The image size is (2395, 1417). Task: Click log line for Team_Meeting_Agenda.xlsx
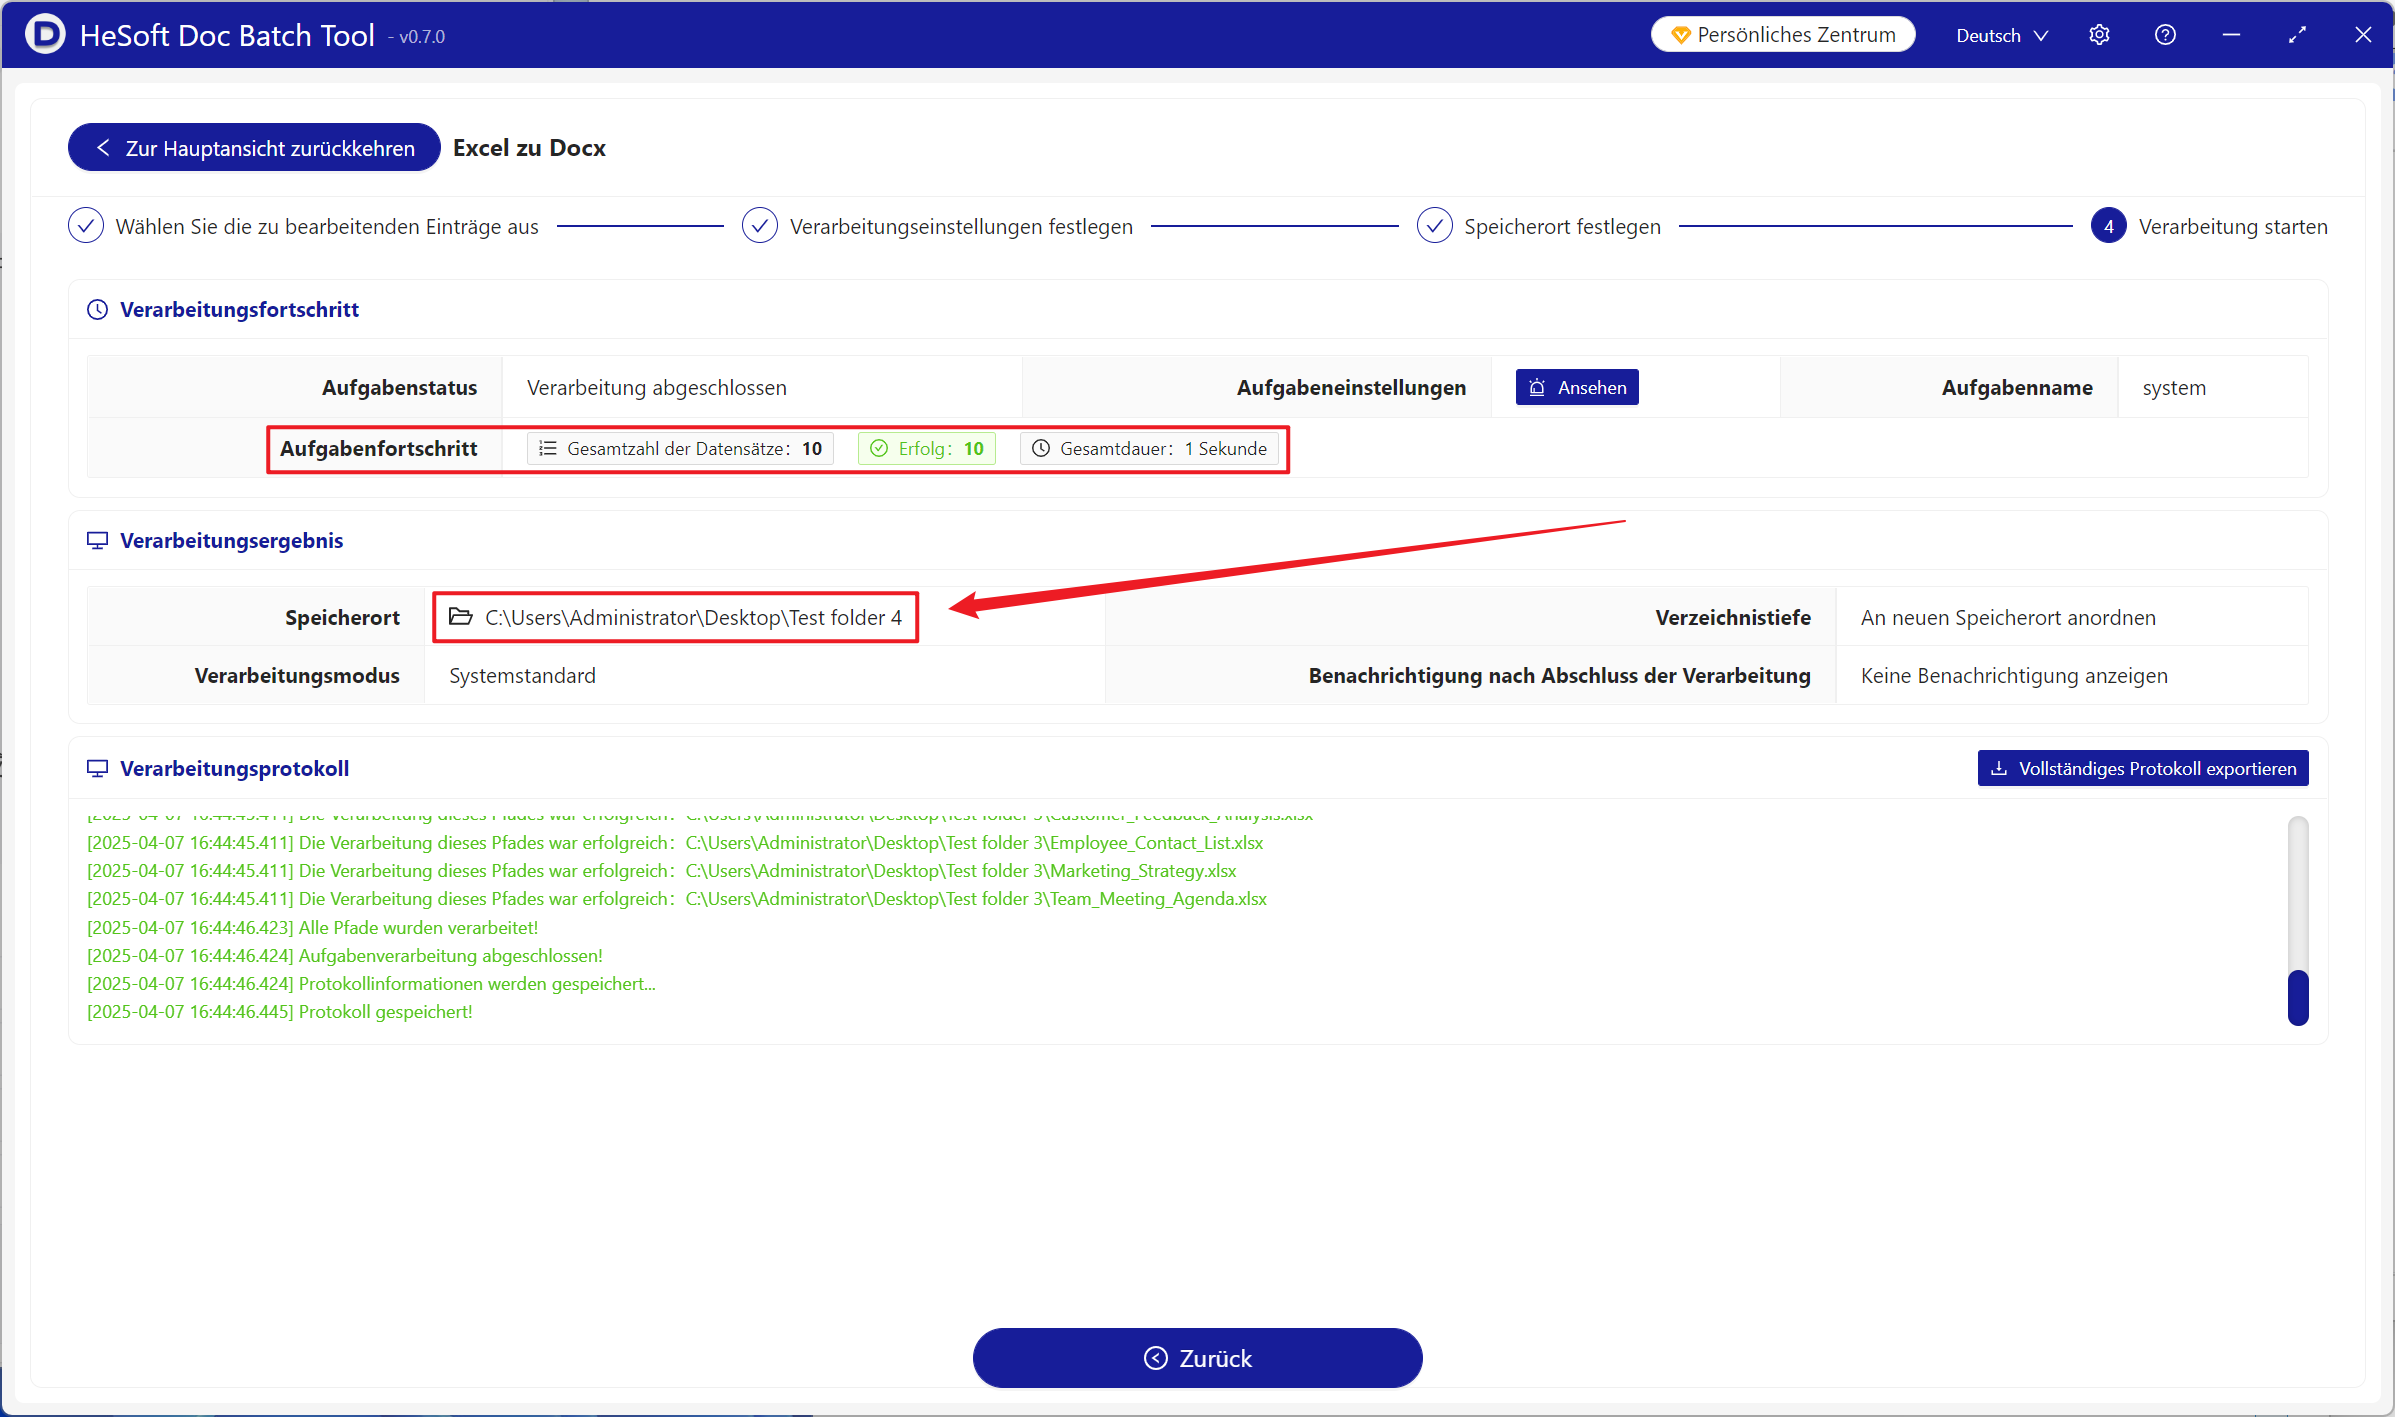[677, 899]
